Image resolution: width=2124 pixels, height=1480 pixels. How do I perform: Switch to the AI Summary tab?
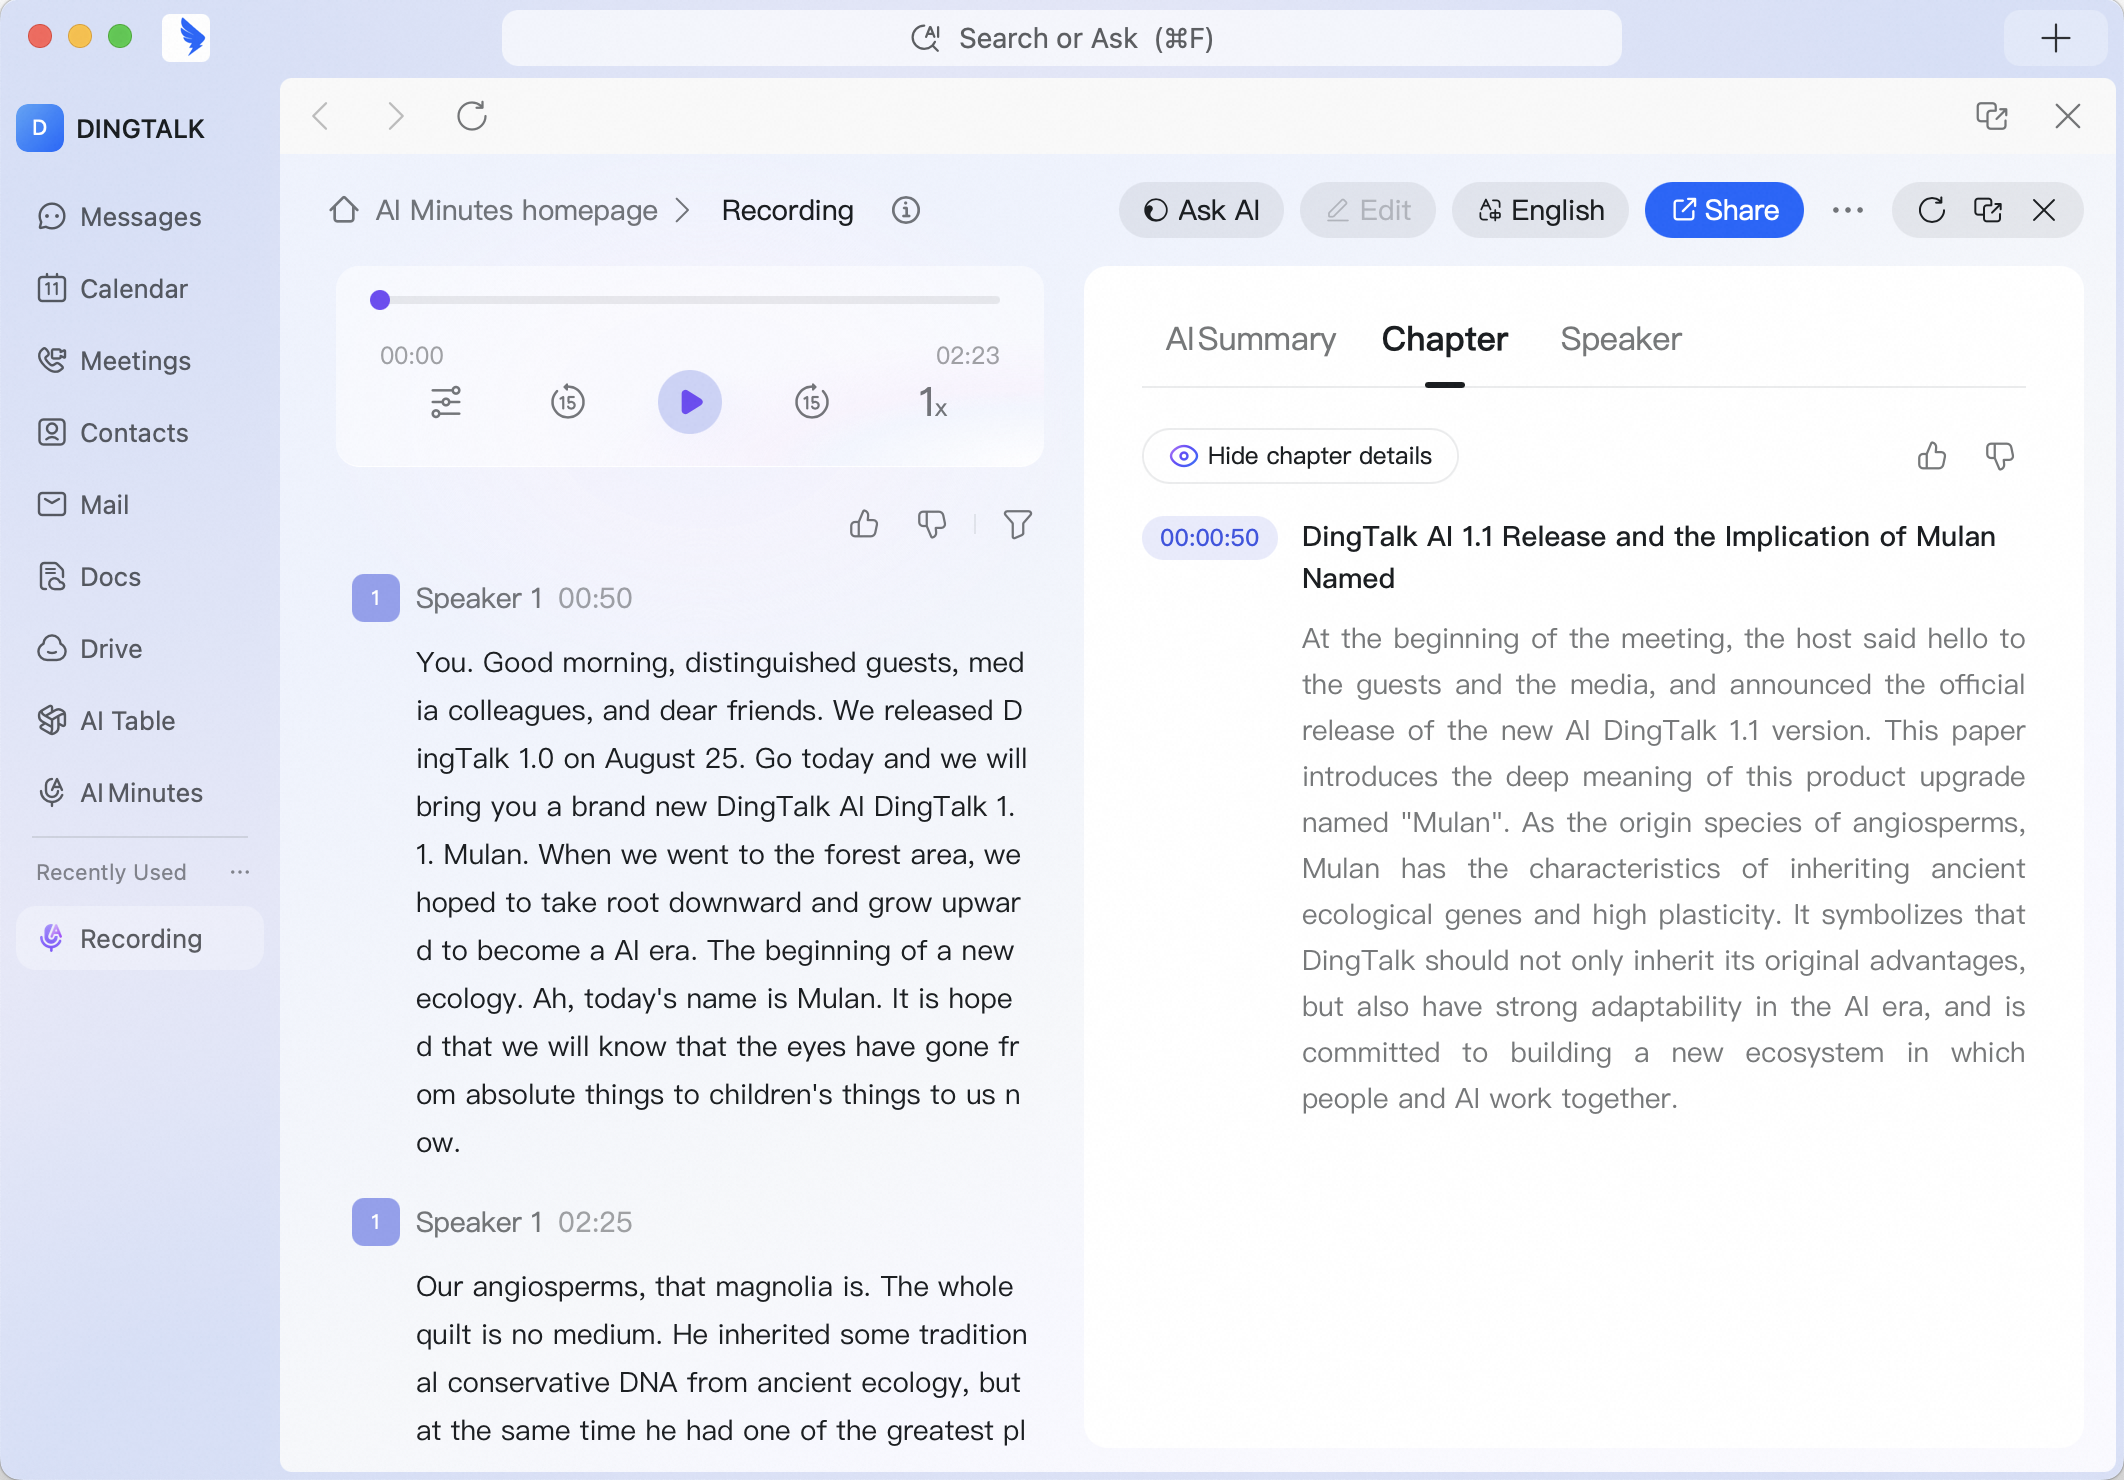tap(1251, 339)
